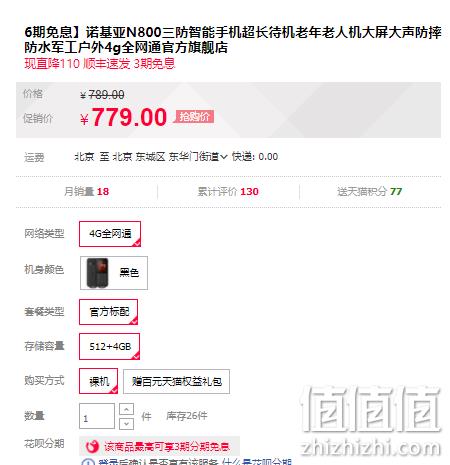Select the black phone thumbnail image

pyautogui.click(x=97, y=273)
